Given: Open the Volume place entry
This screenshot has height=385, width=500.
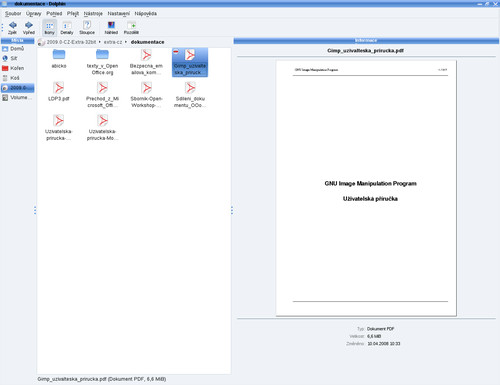Looking at the screenshot, I should [17, 98].
